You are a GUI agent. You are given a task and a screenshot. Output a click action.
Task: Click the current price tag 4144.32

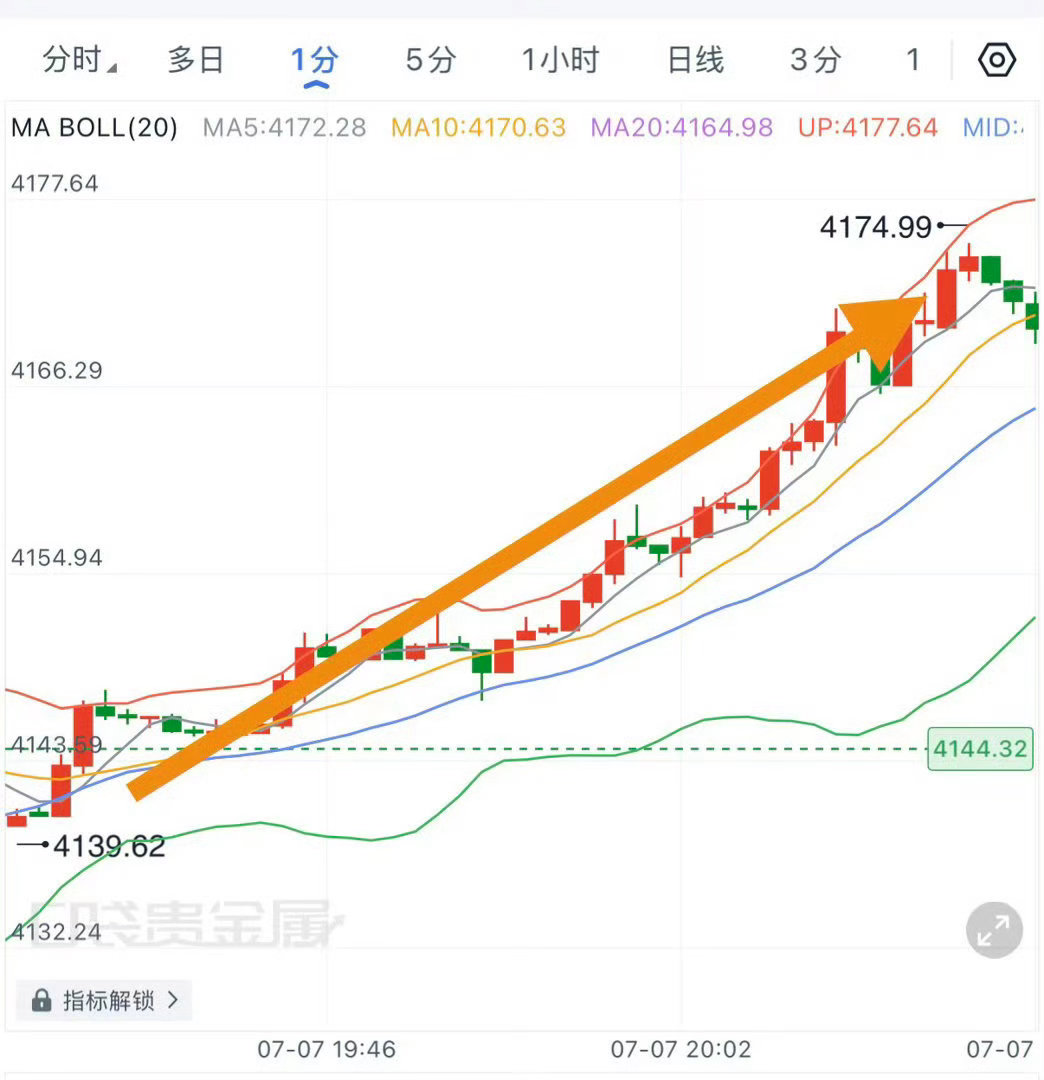click(x=980, y=749)
